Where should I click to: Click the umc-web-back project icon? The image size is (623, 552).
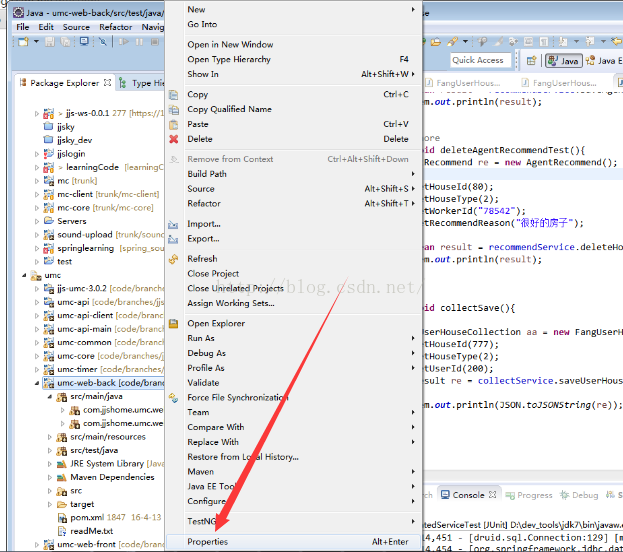[48, 383]
